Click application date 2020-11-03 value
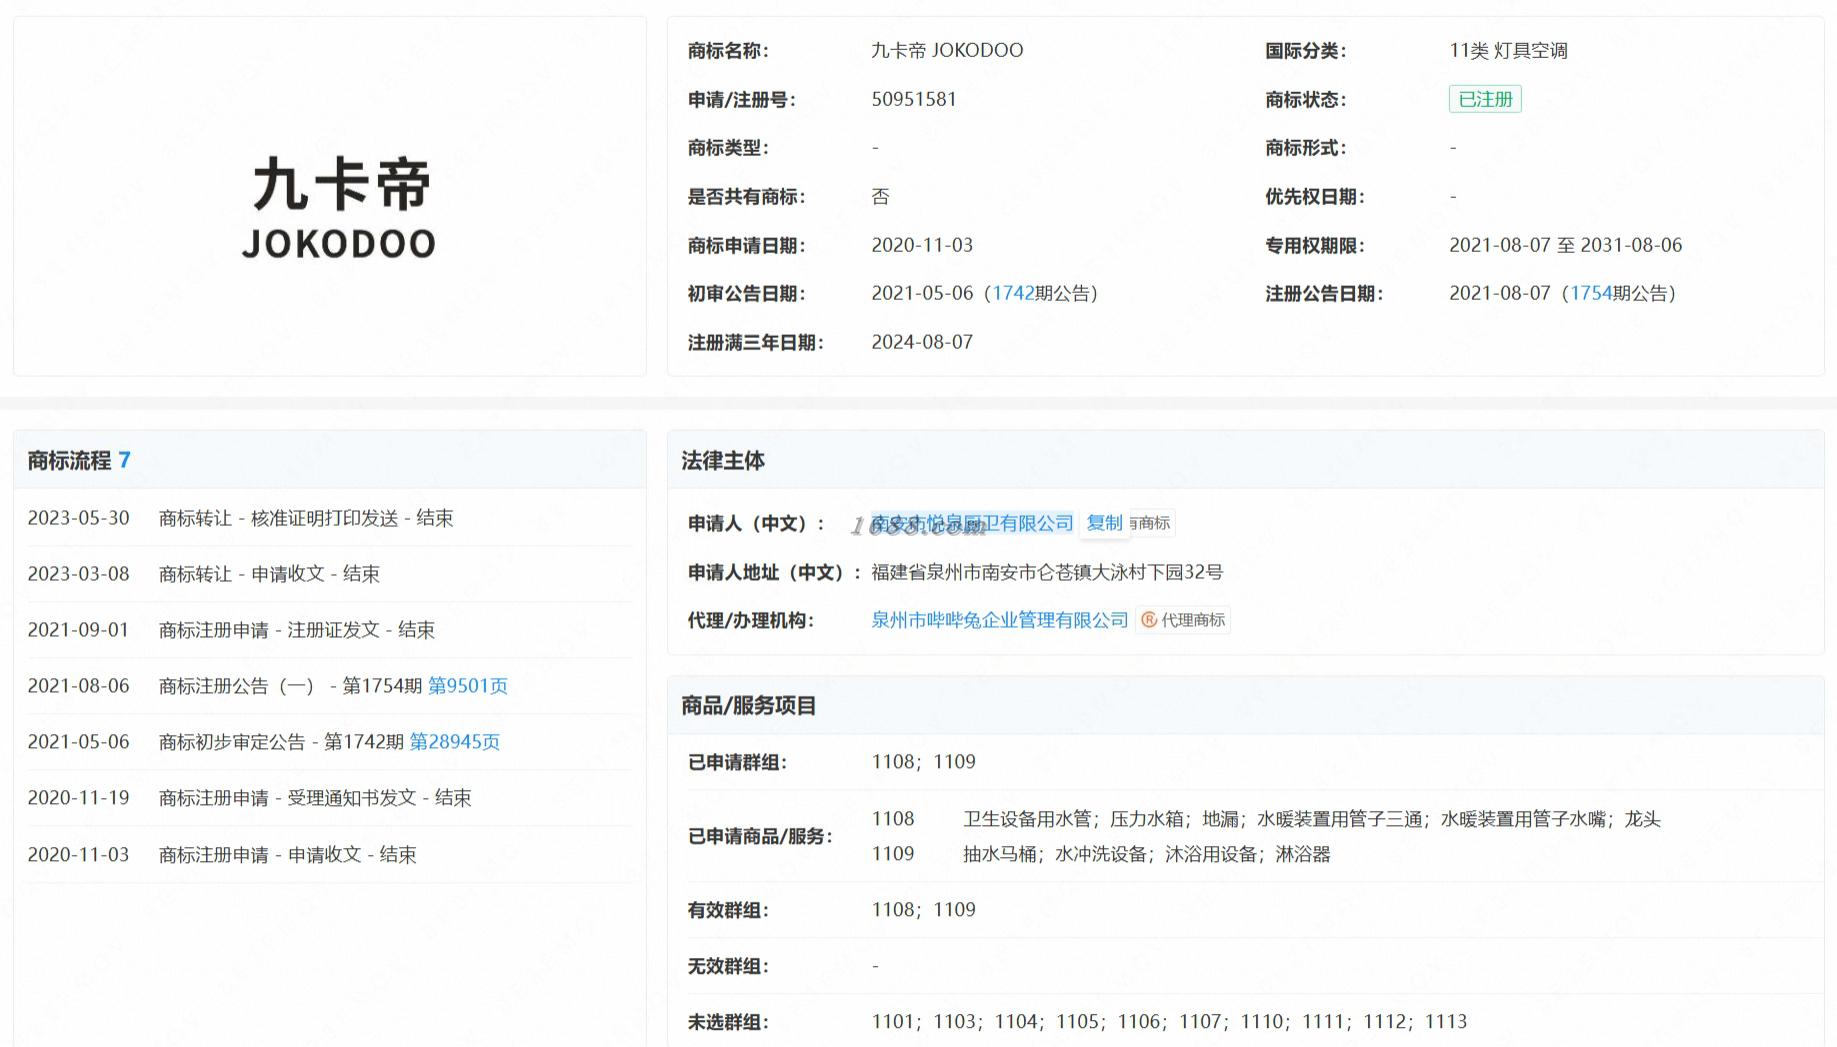Image resolution: width=1837 pixels, height=1047 pixels. pyautogui.click(x=922, y=245)
